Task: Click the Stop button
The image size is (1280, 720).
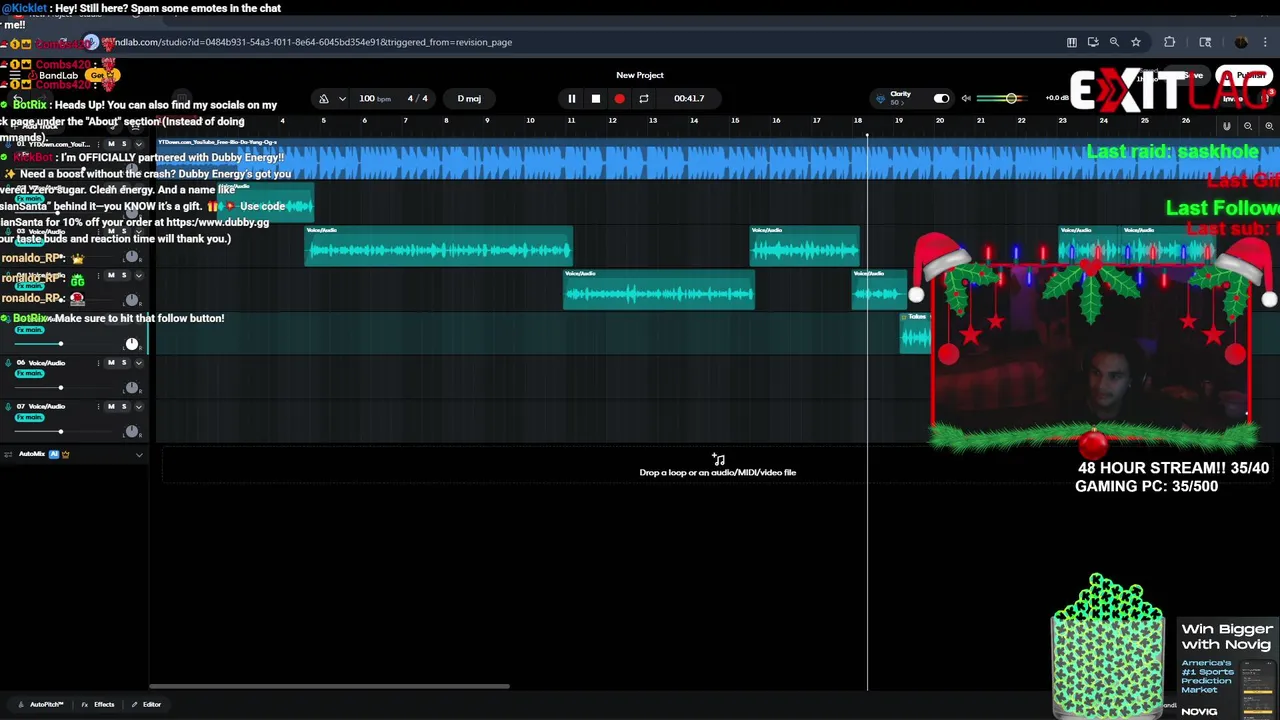Action: (x=595, y=98)
